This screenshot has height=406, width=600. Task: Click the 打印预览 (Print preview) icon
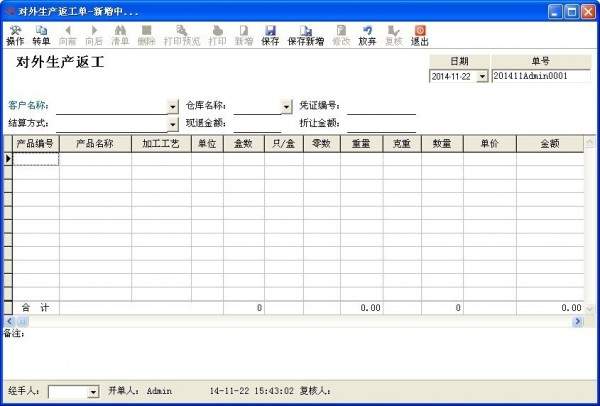click(x=181, y=35)
